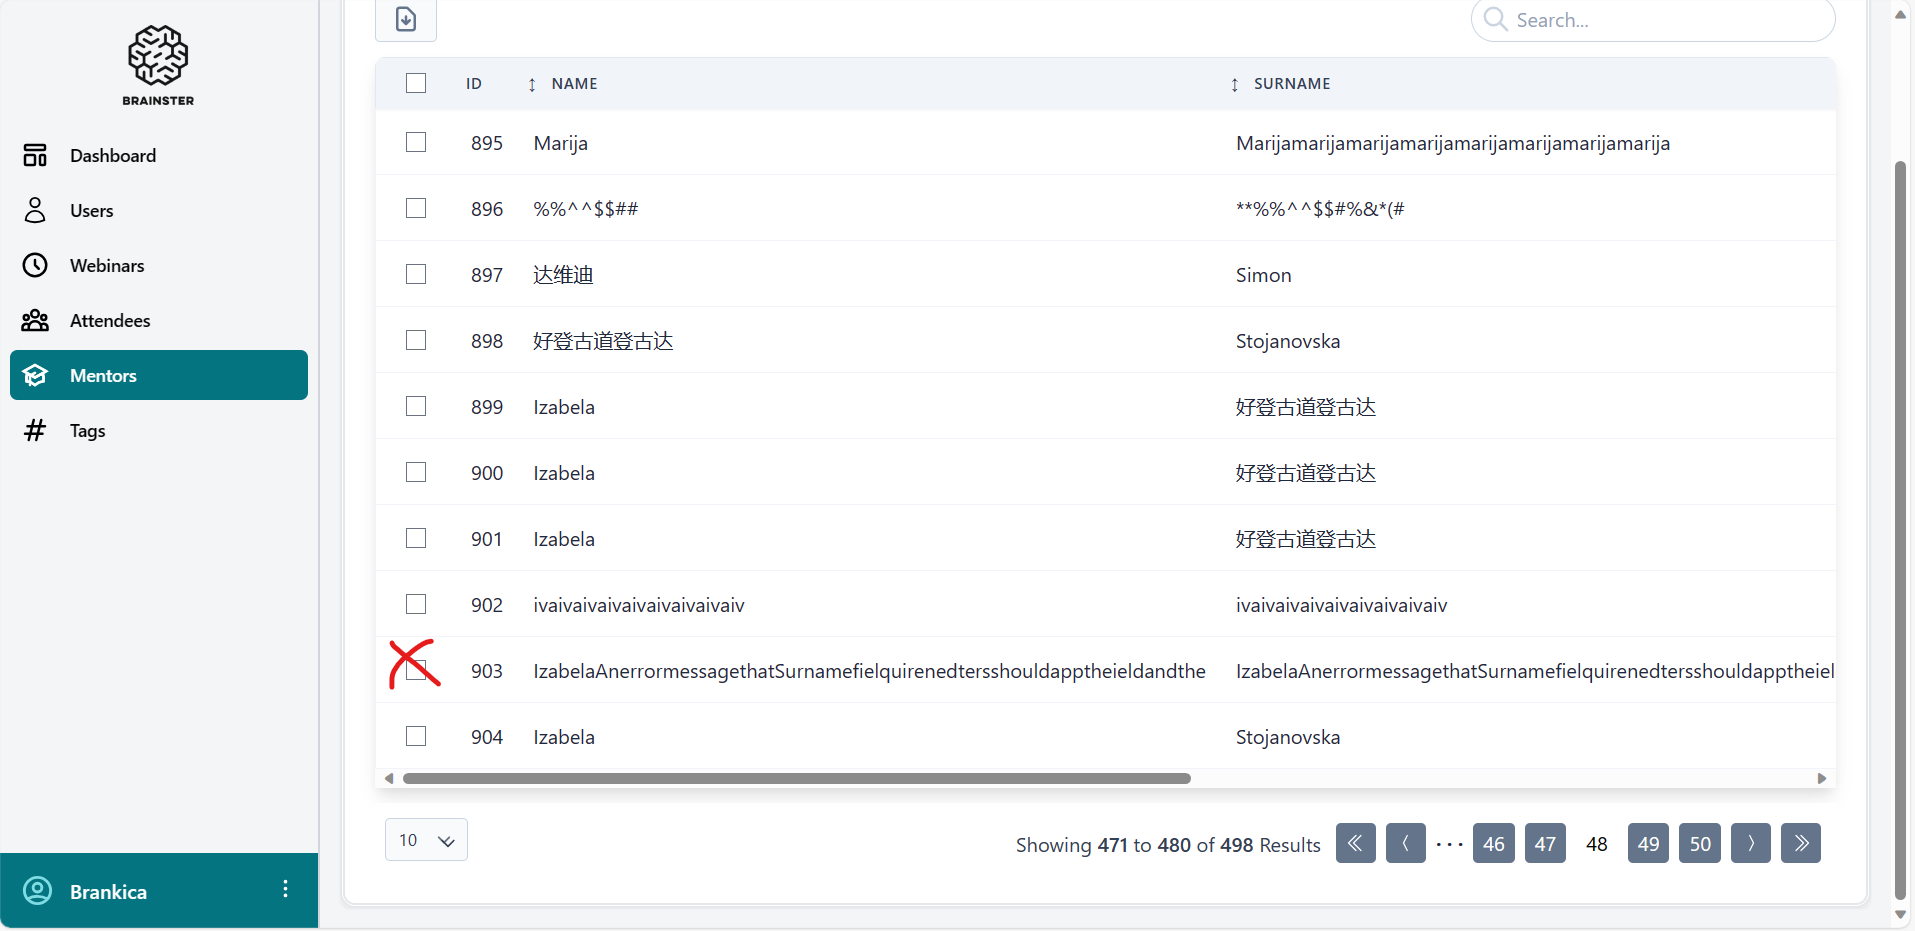The image size is (1915, 931).
Task: Sort table by Name column arrow
Action: [532, 85]
